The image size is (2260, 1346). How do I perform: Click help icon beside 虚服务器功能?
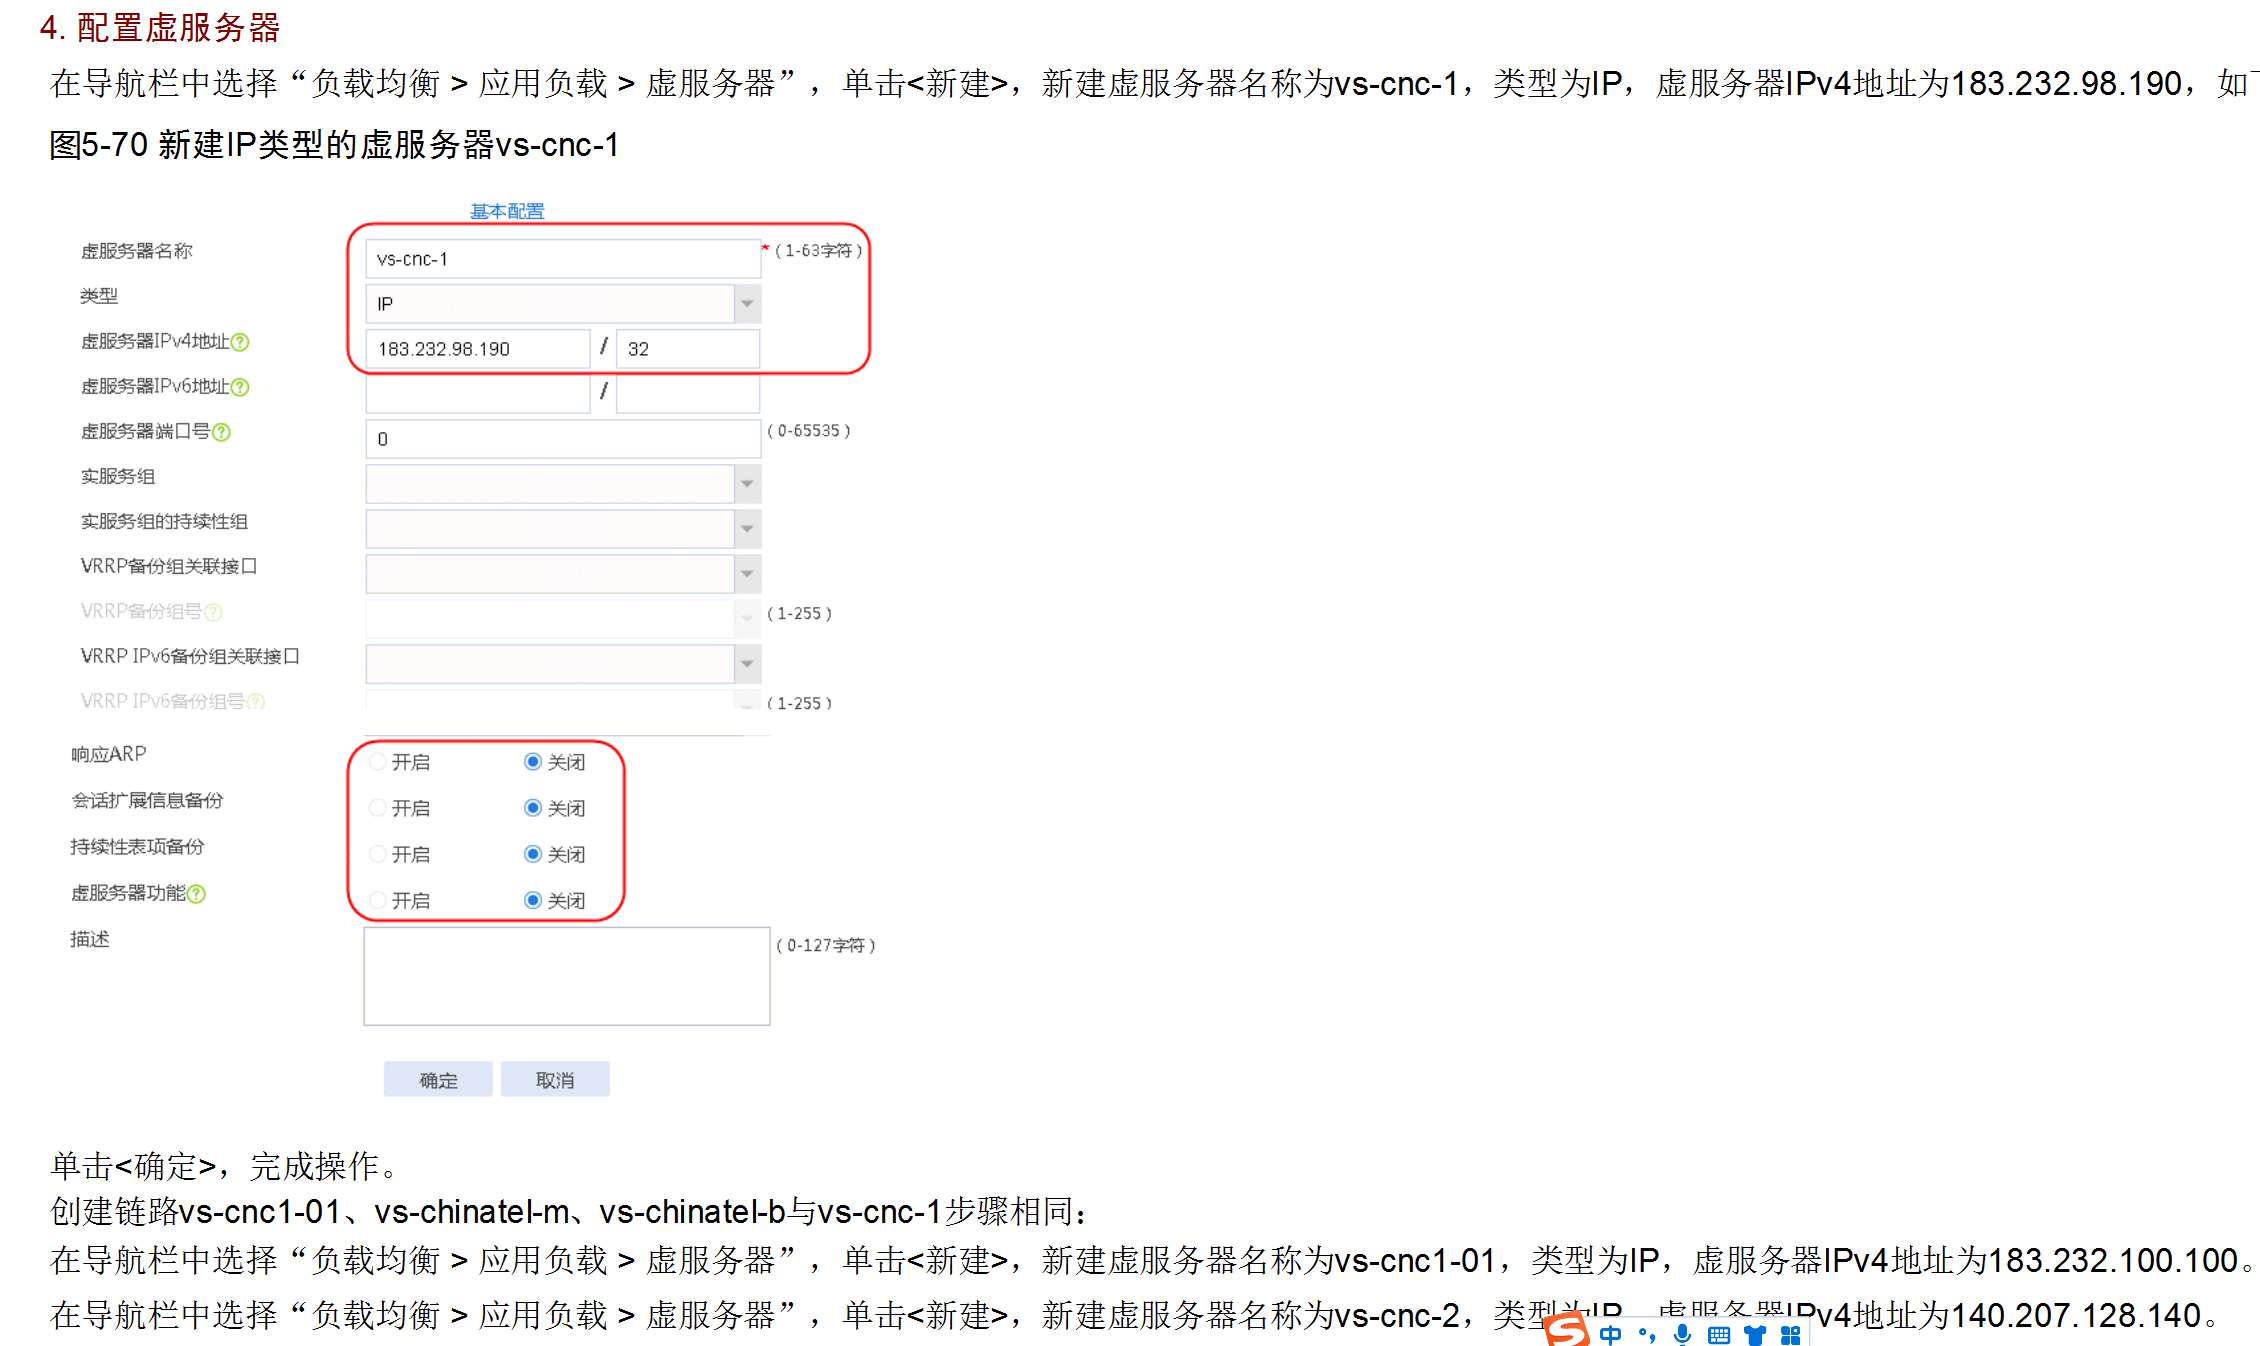coord(197,894)
